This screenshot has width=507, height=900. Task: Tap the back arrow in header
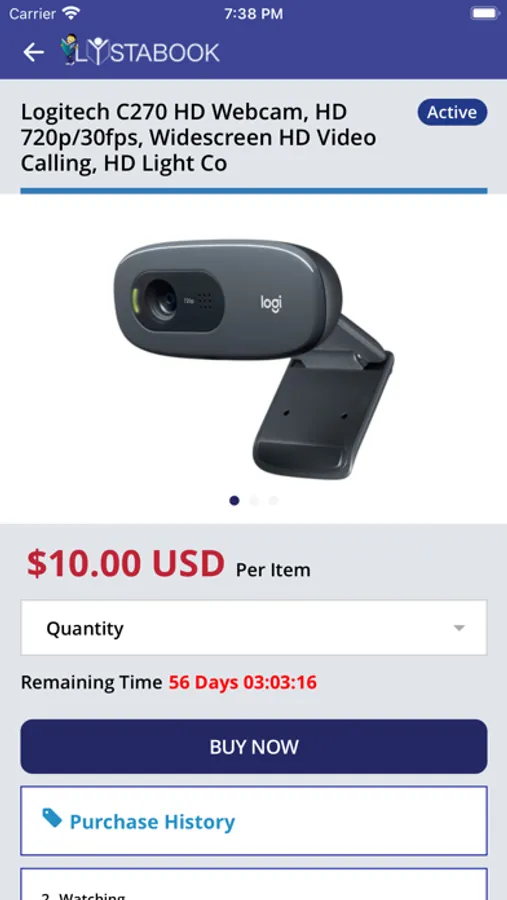(33, 52)
